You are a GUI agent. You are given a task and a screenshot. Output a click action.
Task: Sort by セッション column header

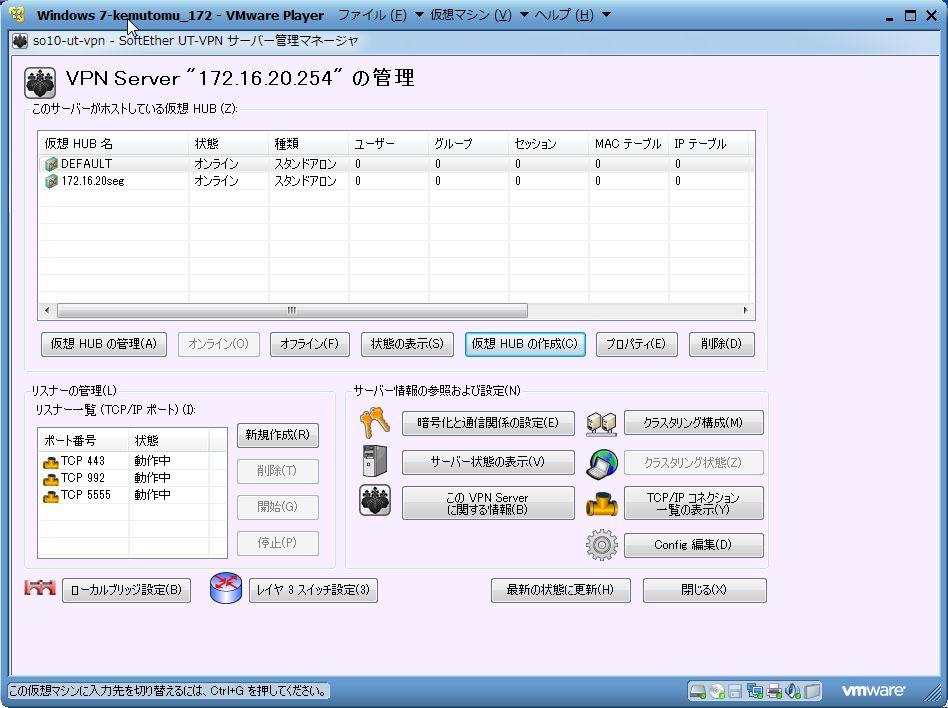(548, 144)
